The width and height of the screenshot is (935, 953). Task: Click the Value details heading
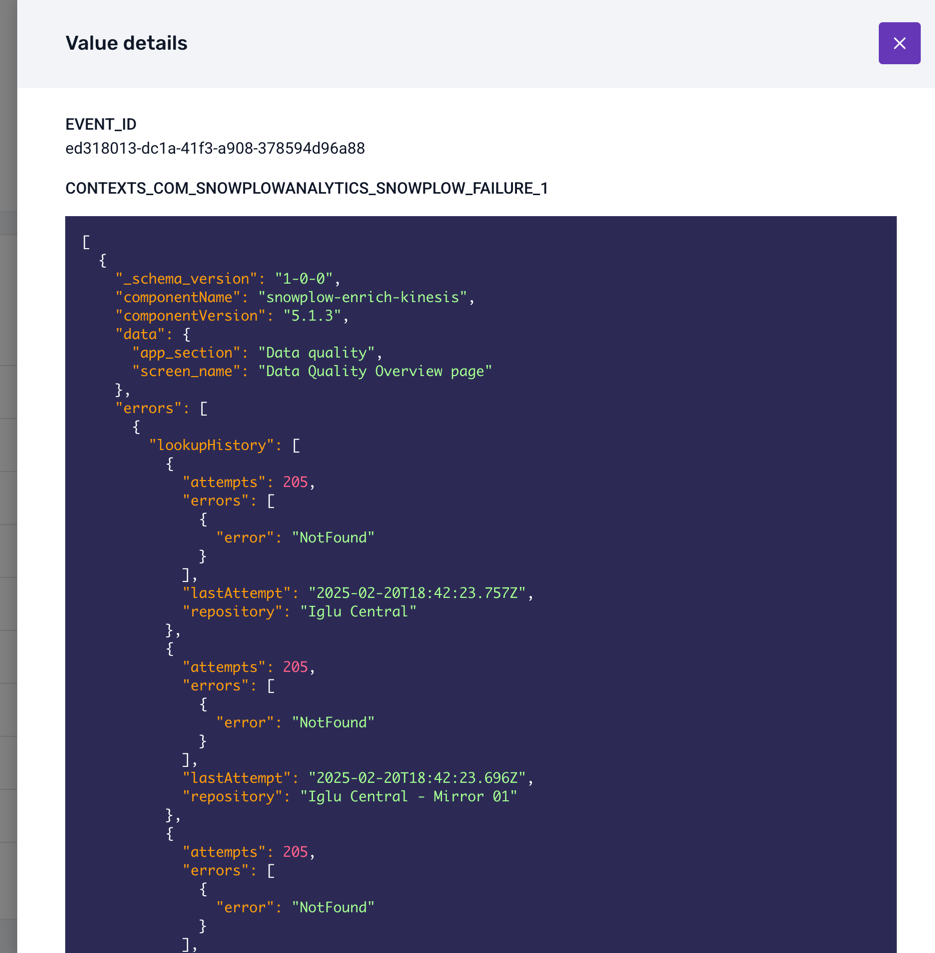[x=126, y=43]
